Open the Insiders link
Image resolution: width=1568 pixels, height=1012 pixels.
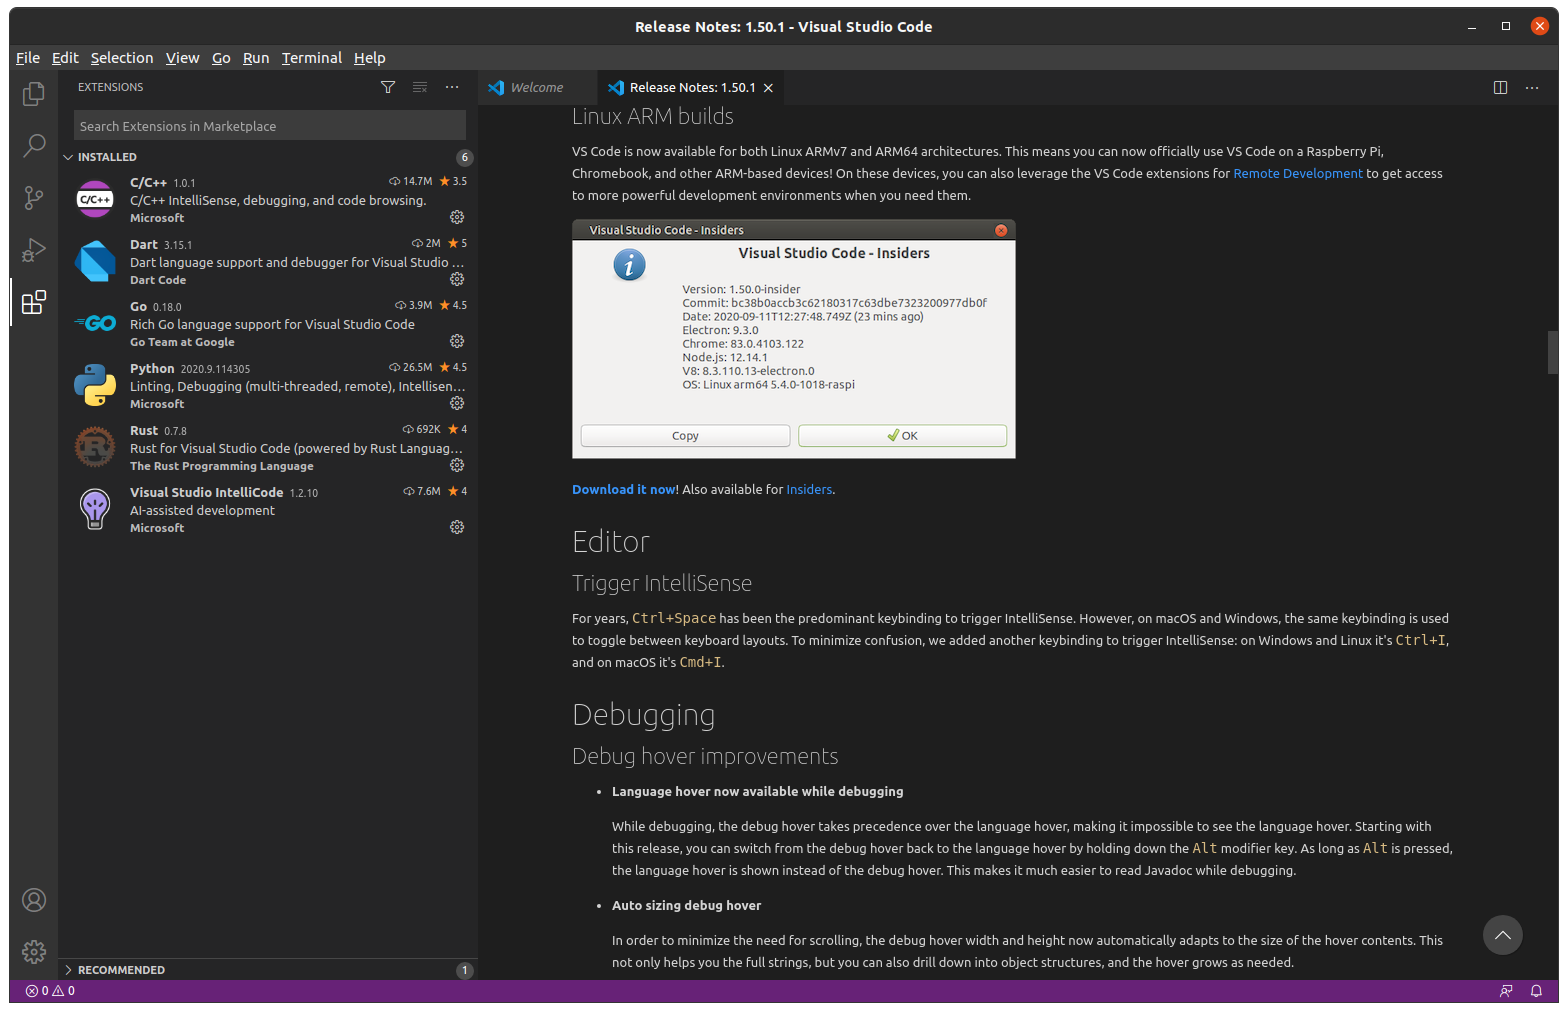pos(809,490)
